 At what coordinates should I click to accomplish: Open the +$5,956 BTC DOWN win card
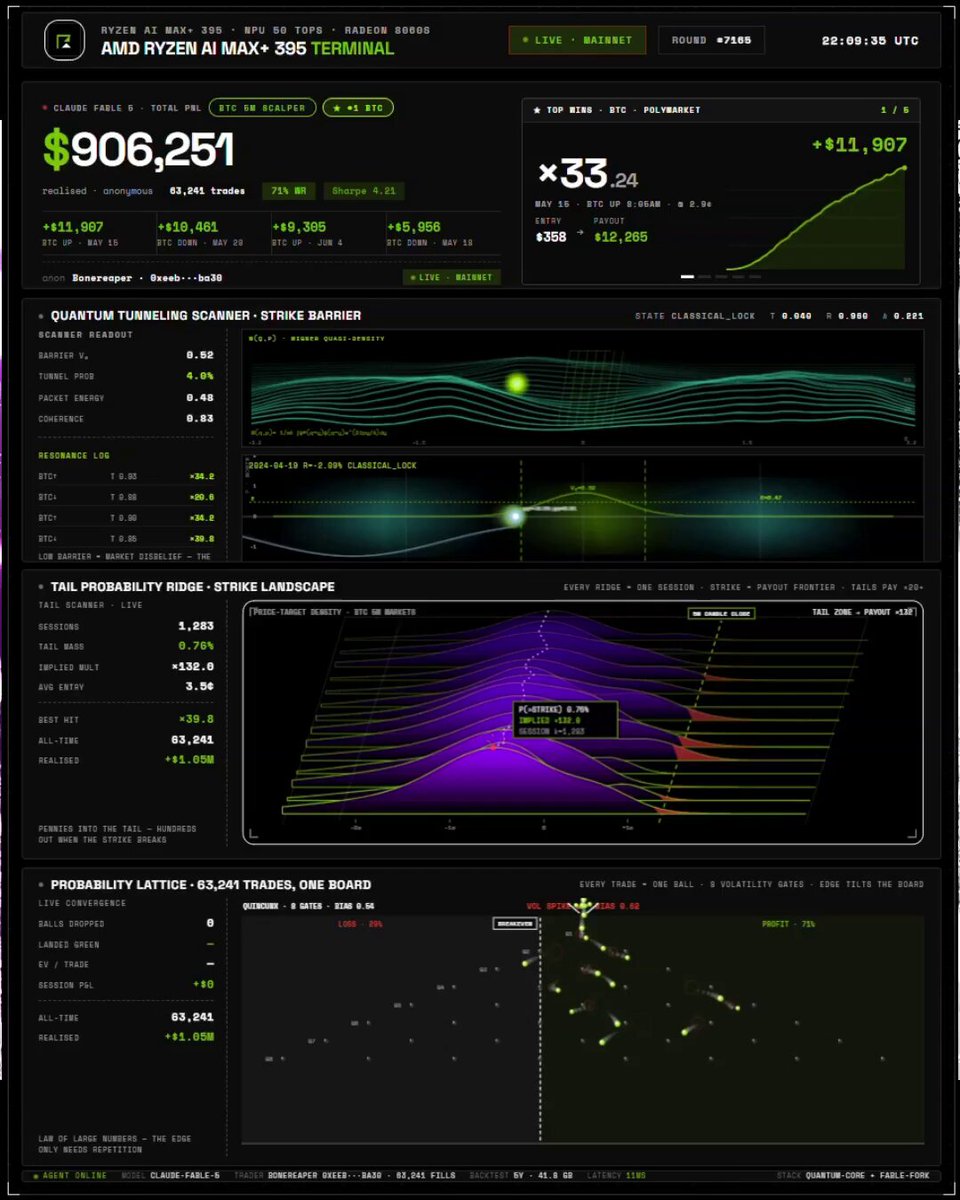coord(443,235)
